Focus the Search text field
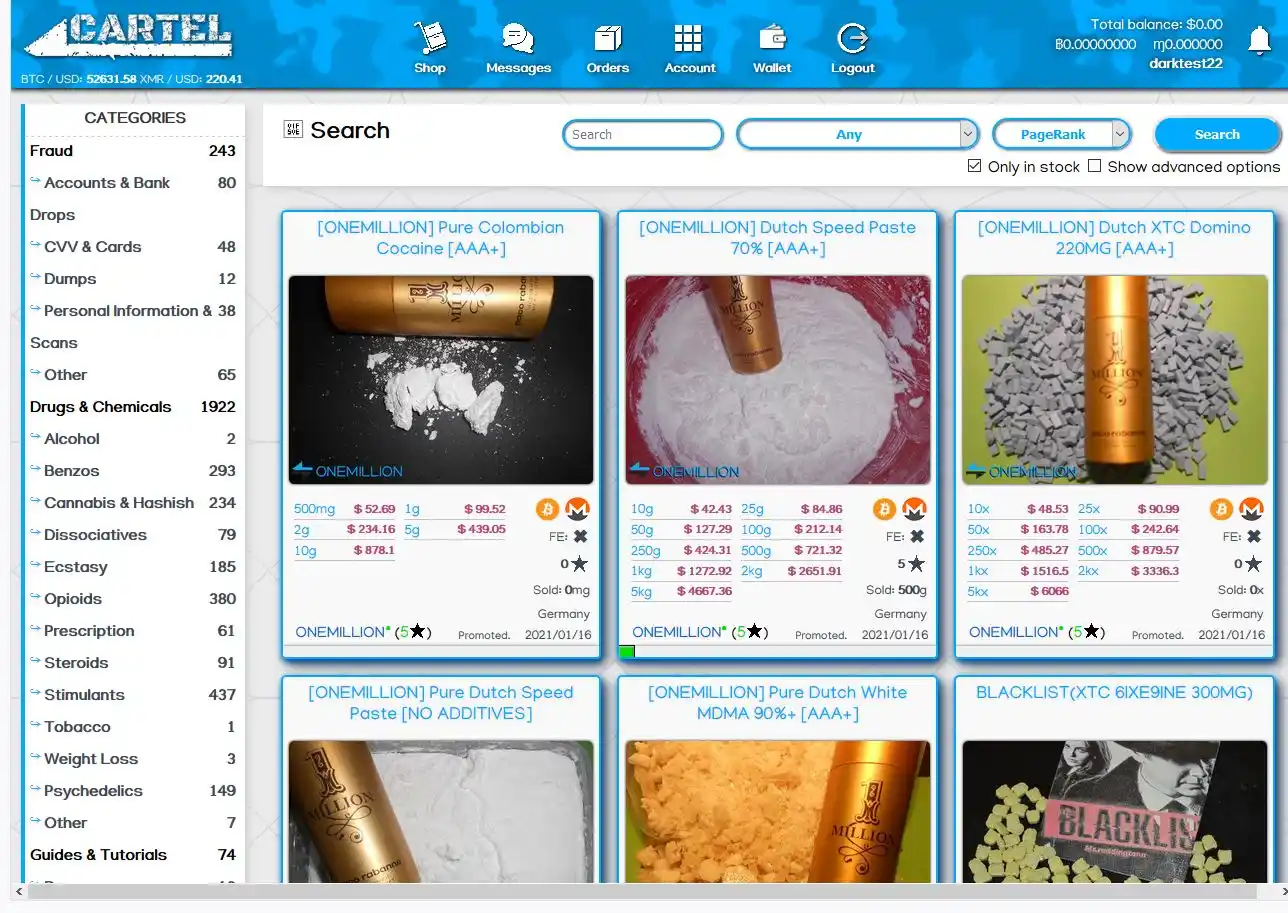Image resolution: width=1288 pixels, height=913 pixels. [x=642, y=134]
